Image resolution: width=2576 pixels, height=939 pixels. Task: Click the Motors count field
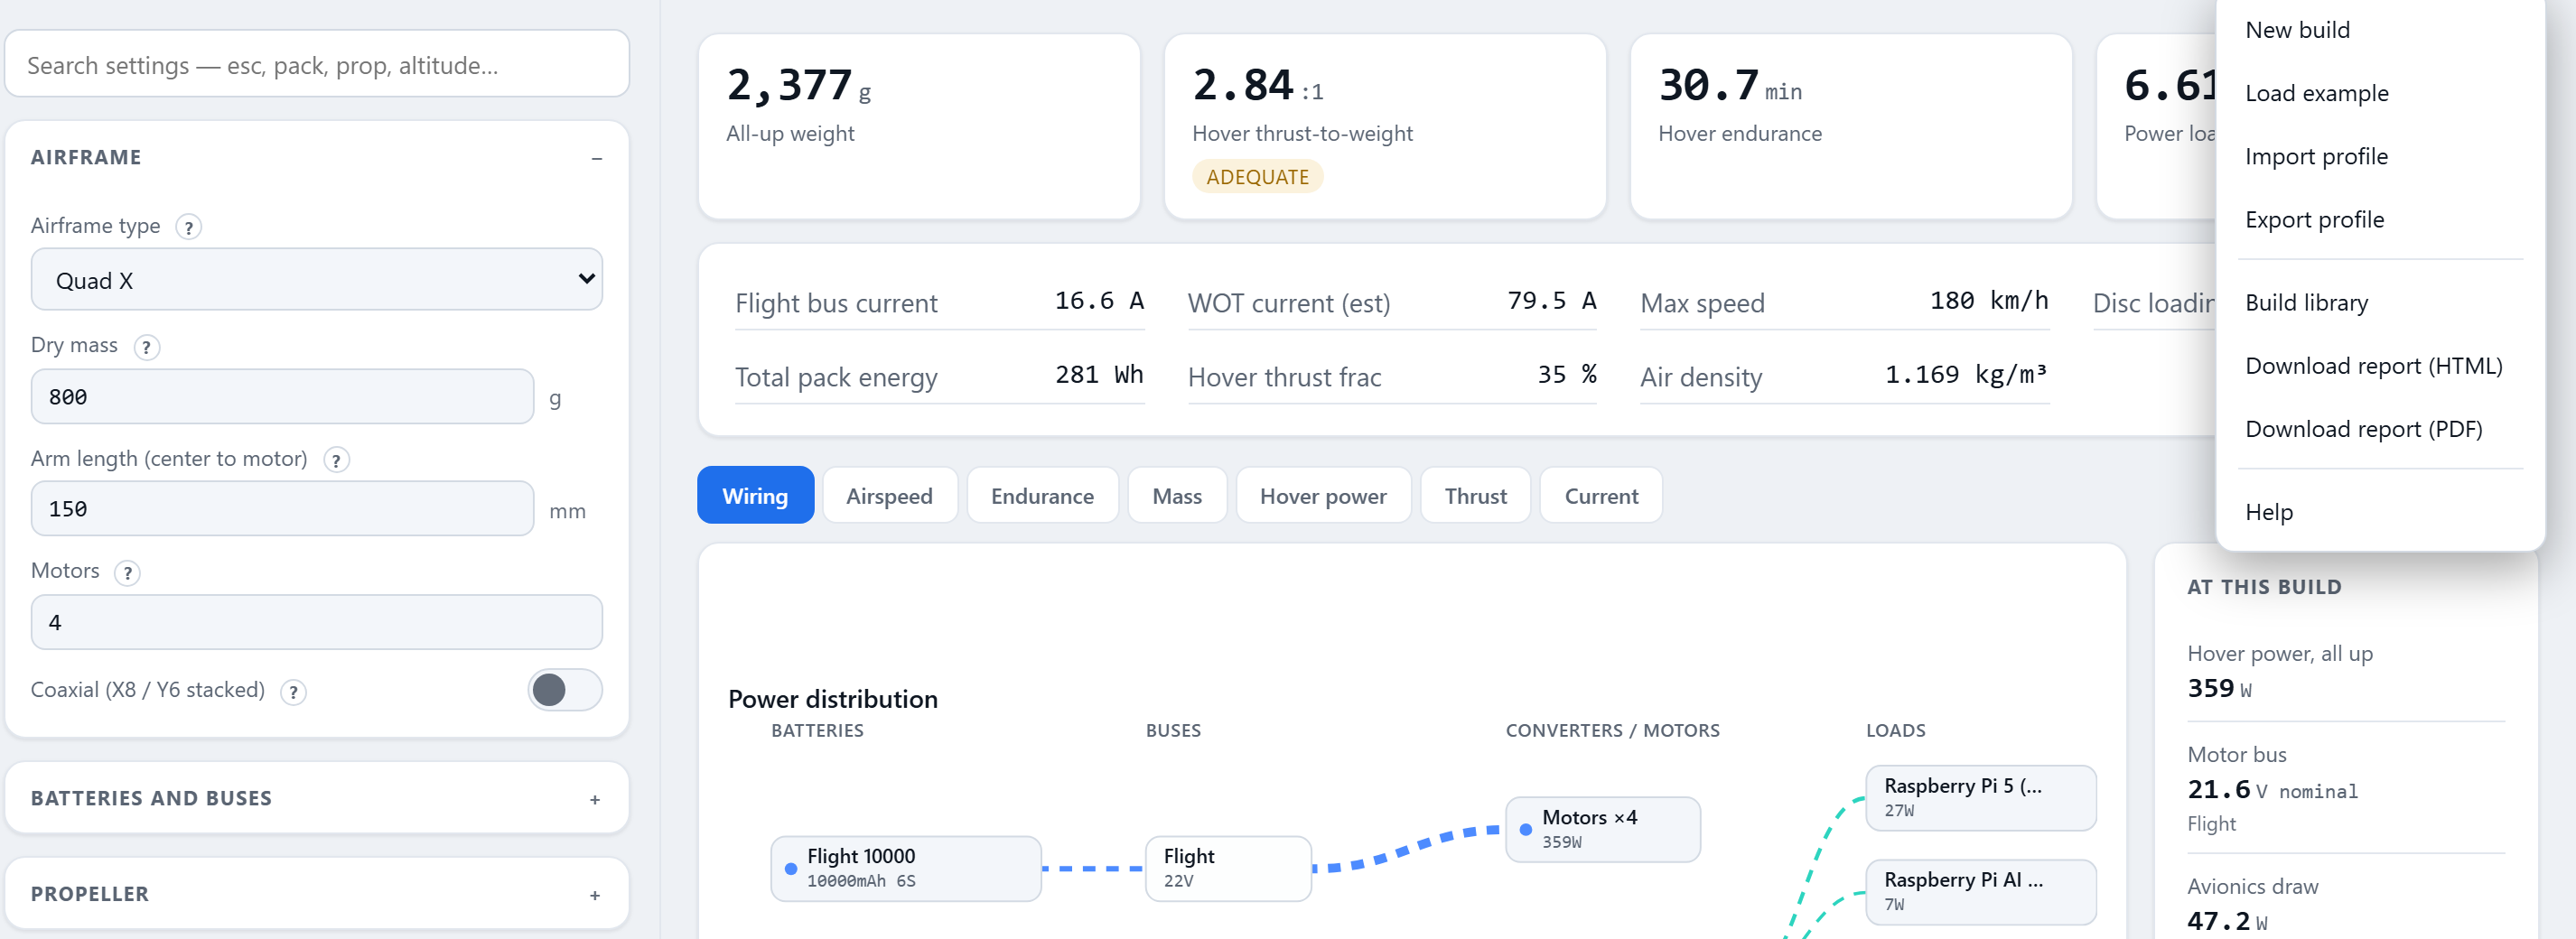click(317, 622)
